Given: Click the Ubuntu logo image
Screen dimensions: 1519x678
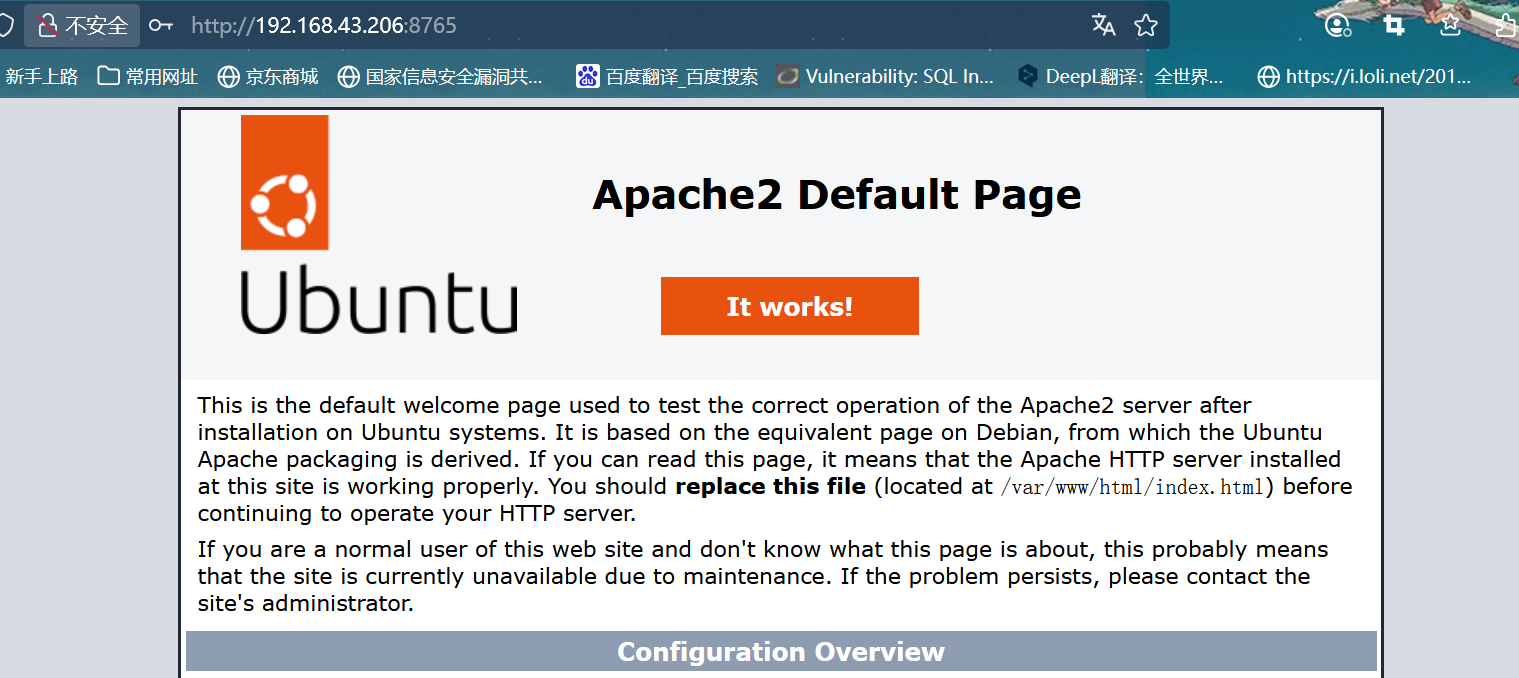Looking at the screenshot, I should point(378,224).
